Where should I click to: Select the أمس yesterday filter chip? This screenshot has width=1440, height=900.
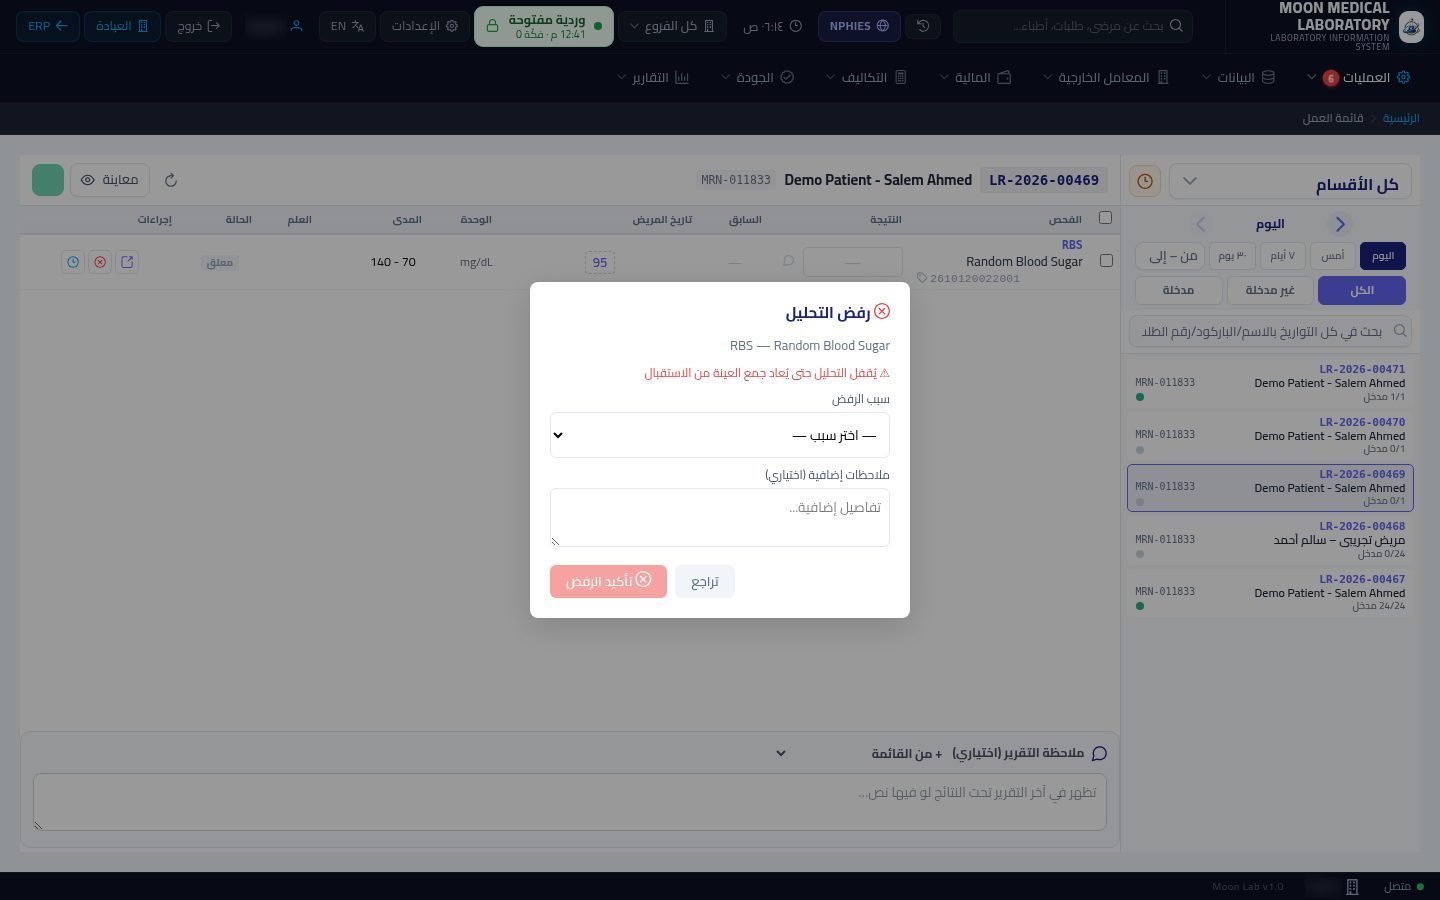(1333, 256)
